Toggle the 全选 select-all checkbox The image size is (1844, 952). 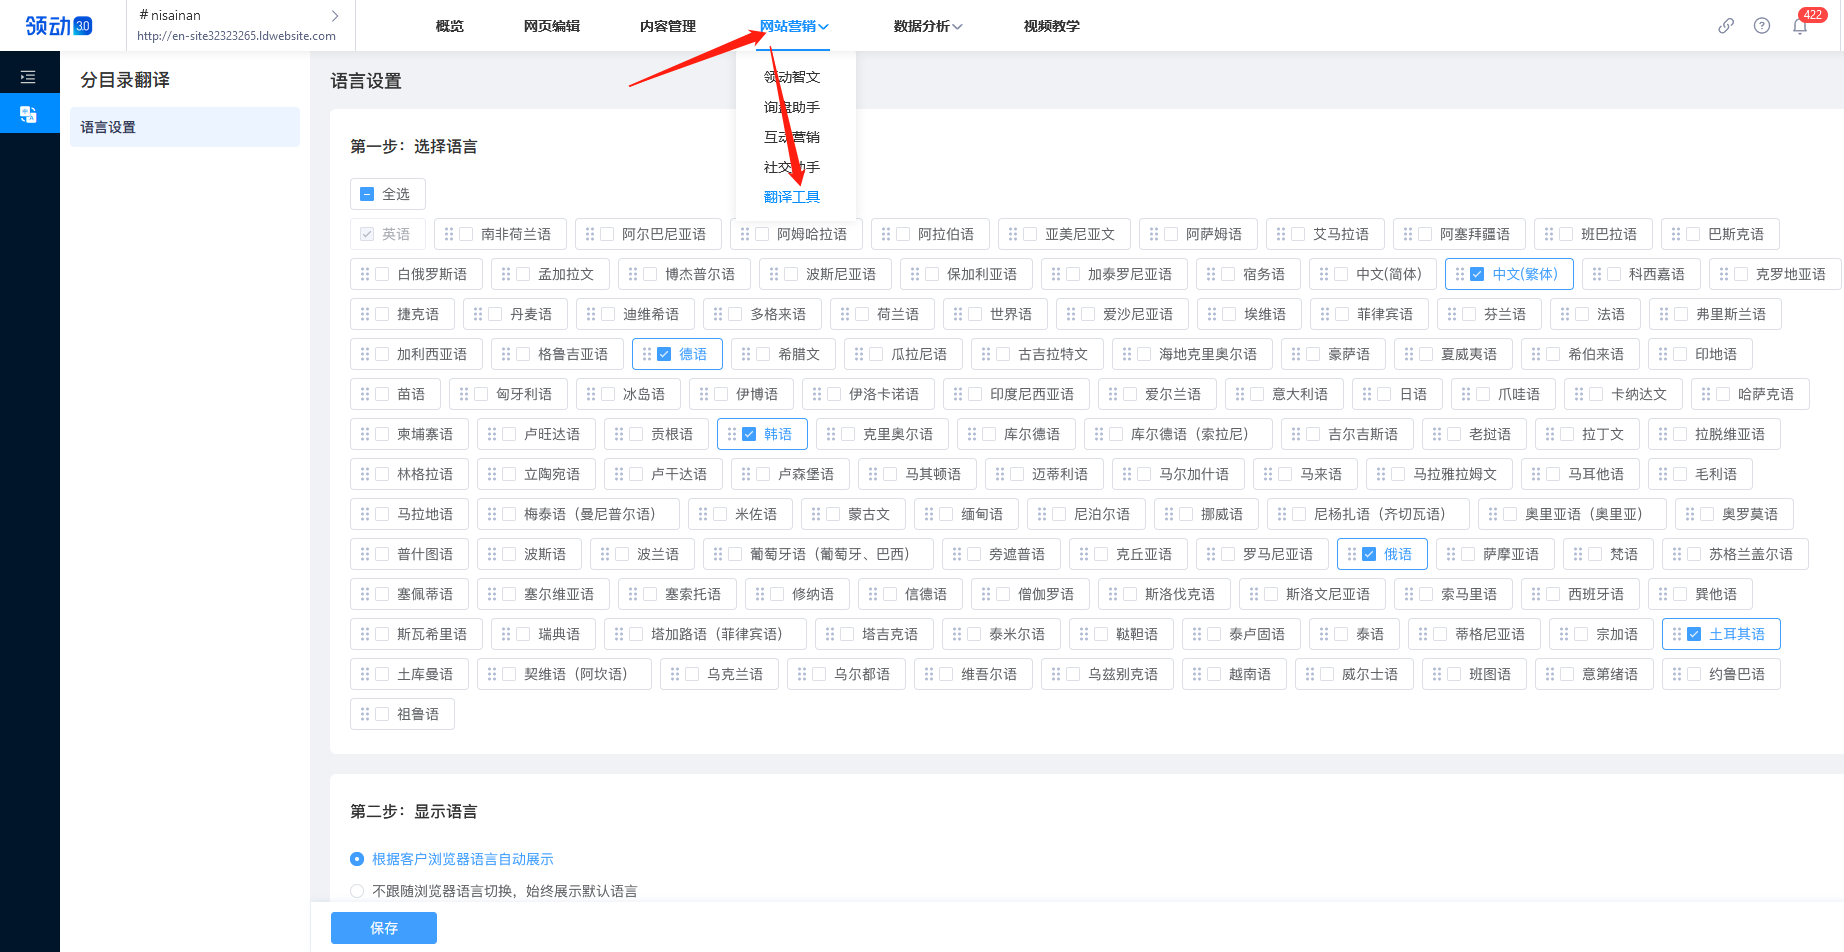(x=367, y=193)
